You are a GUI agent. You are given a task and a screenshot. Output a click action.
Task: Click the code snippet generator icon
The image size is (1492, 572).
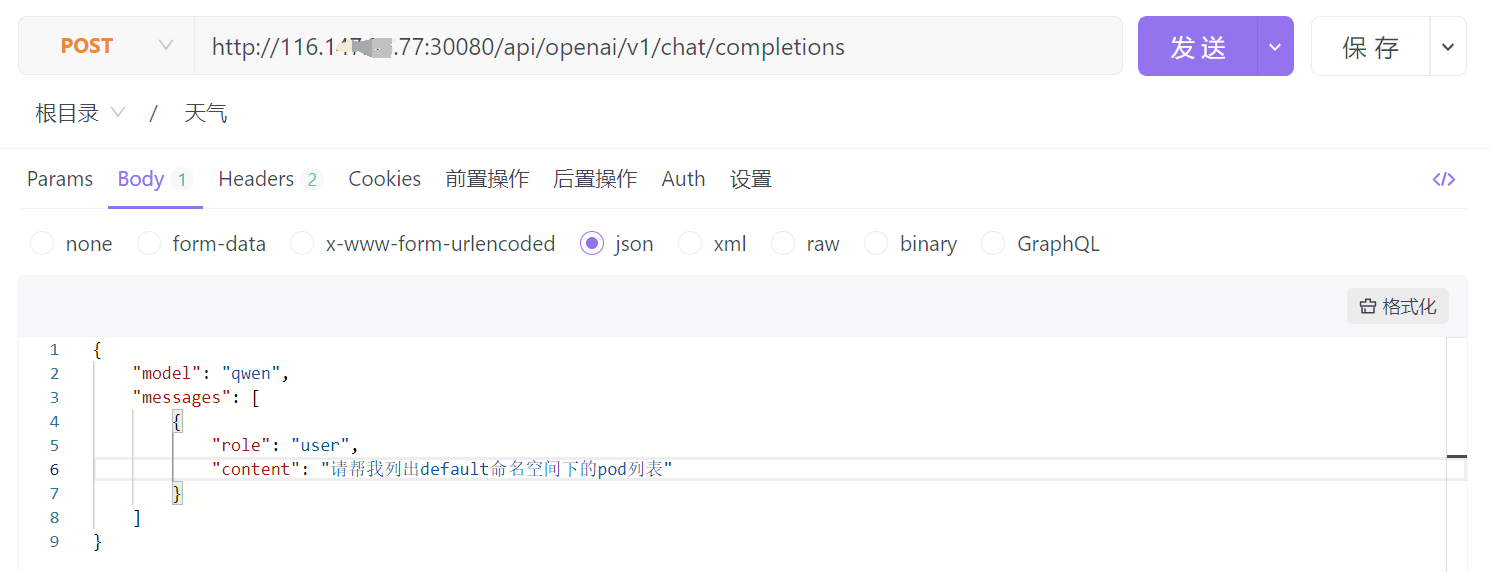pos(1443,179)
